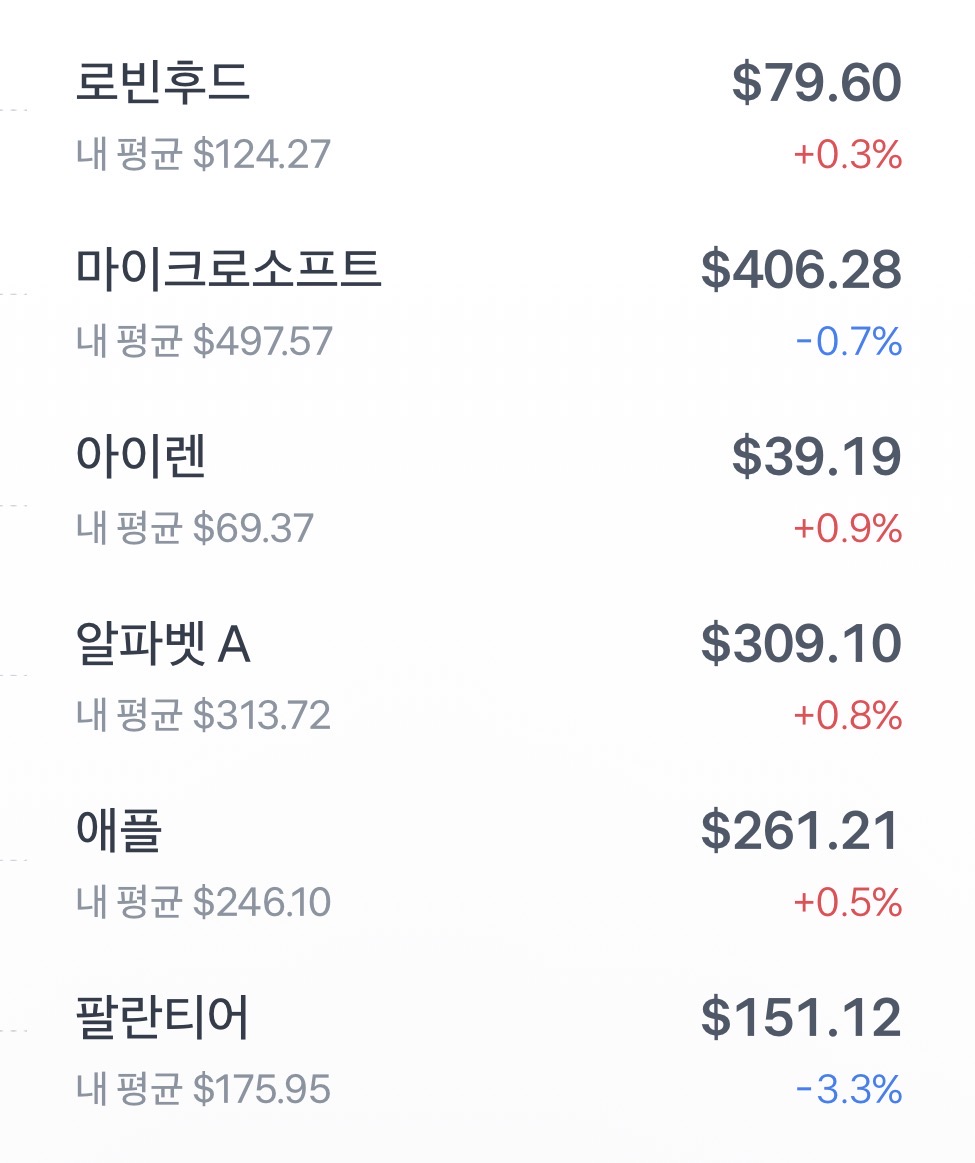Tap the -0.7% change for 마이크로소프트
The image size is (975, 1163).
(x=849, y=342)
